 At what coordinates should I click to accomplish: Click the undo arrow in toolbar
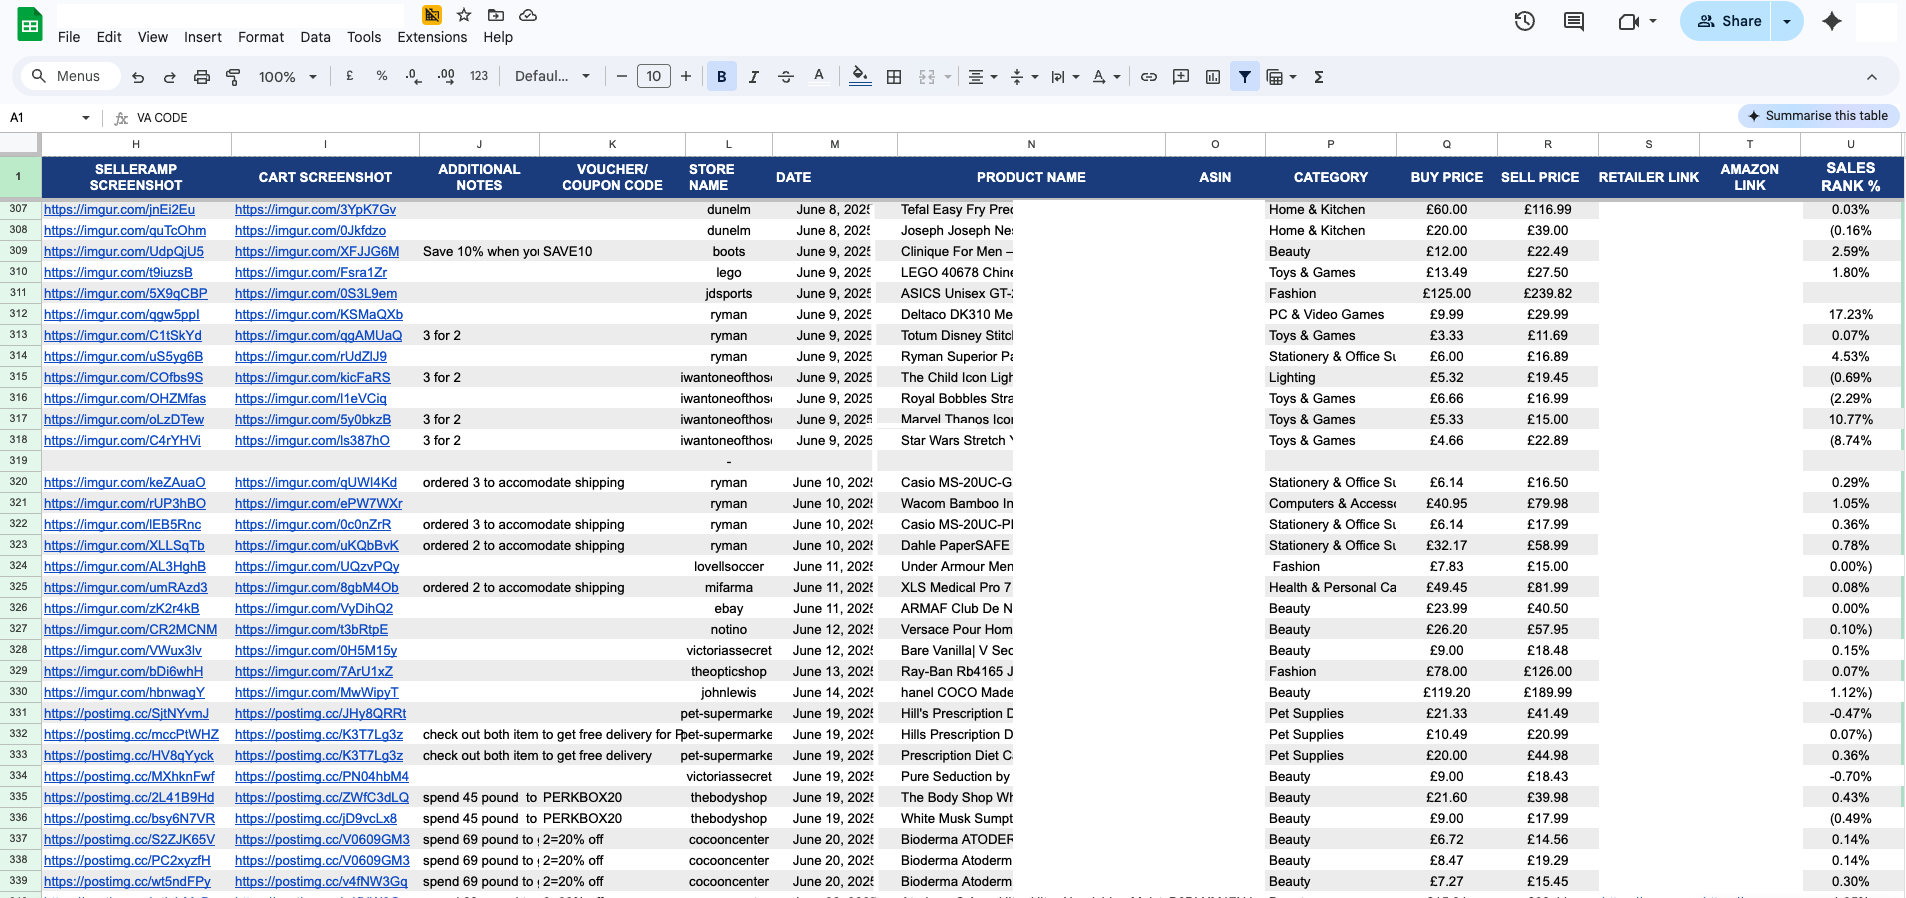[x=138, y=77]
